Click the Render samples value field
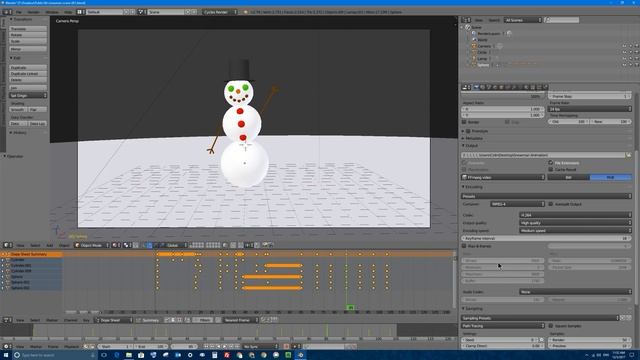Viewport: 640px width, 360px height. click(590, 340)
